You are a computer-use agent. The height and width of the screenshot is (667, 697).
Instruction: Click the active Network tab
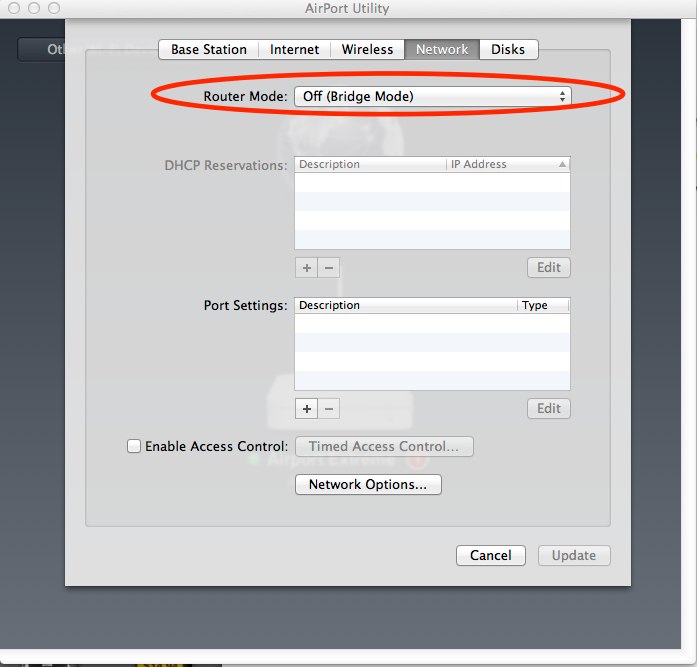tap(441, 49)
